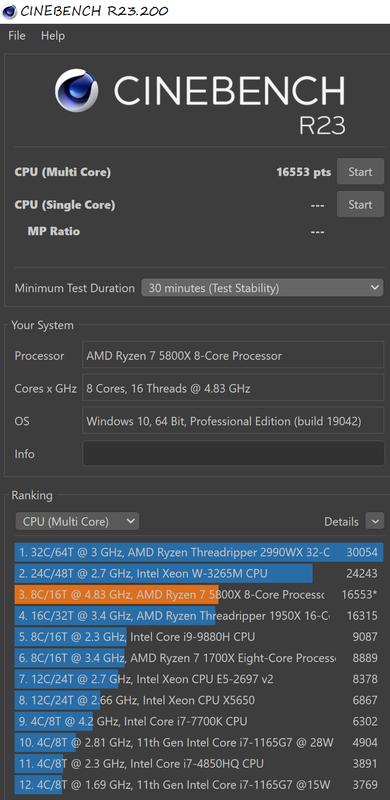Start the CPU (Multi Core) test
Viewport: 390px width, 800px height.
click(x=360, y=172)
